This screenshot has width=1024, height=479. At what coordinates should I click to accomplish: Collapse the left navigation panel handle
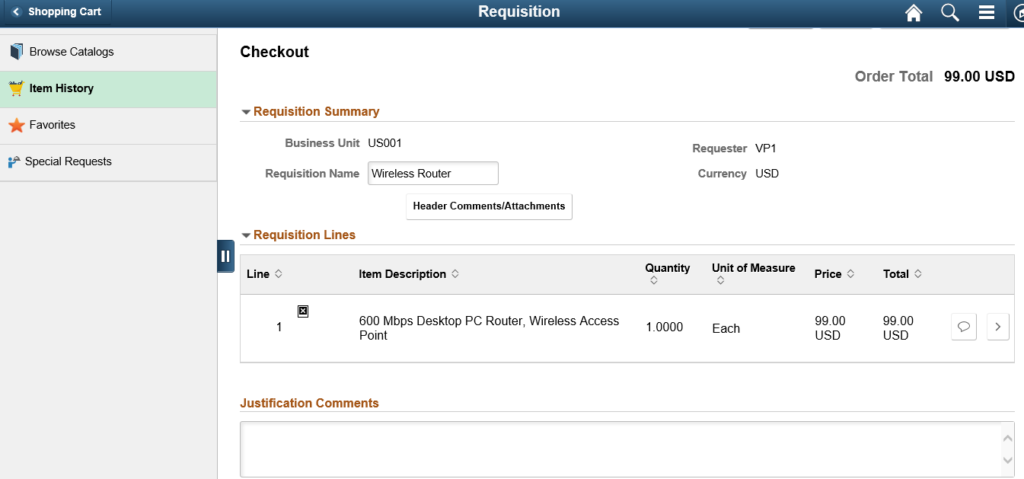(225, 256)
